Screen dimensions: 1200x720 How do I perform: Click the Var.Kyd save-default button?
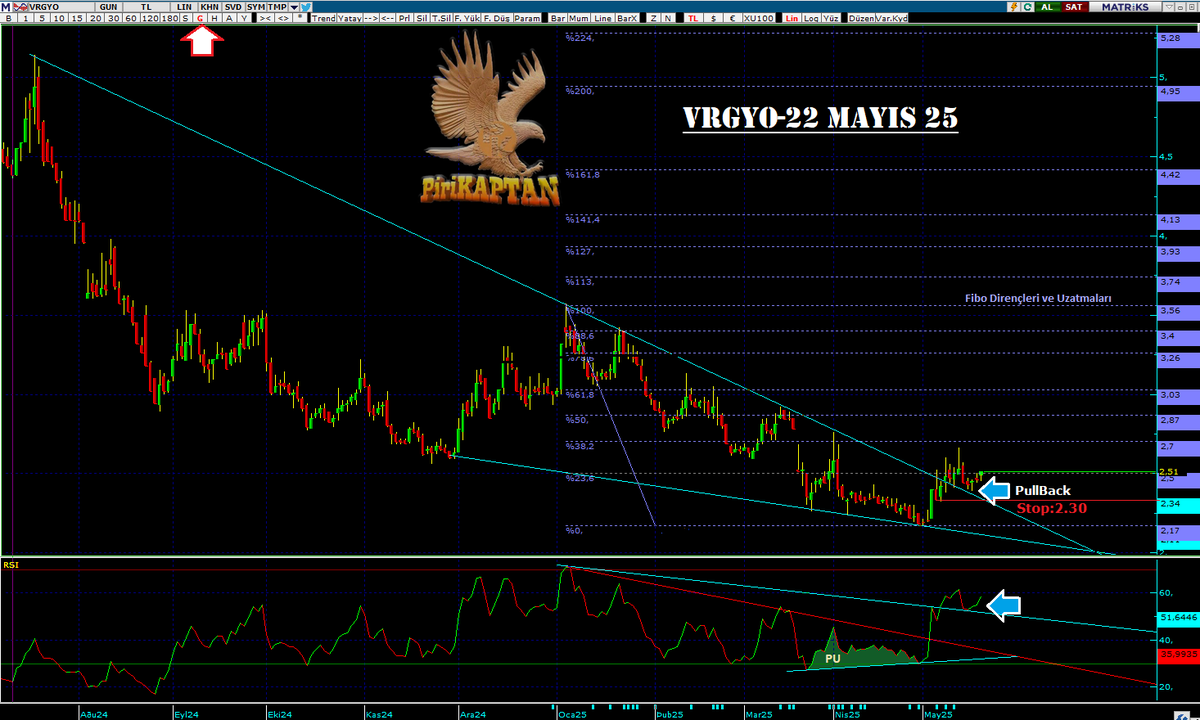tap(892, 19)
